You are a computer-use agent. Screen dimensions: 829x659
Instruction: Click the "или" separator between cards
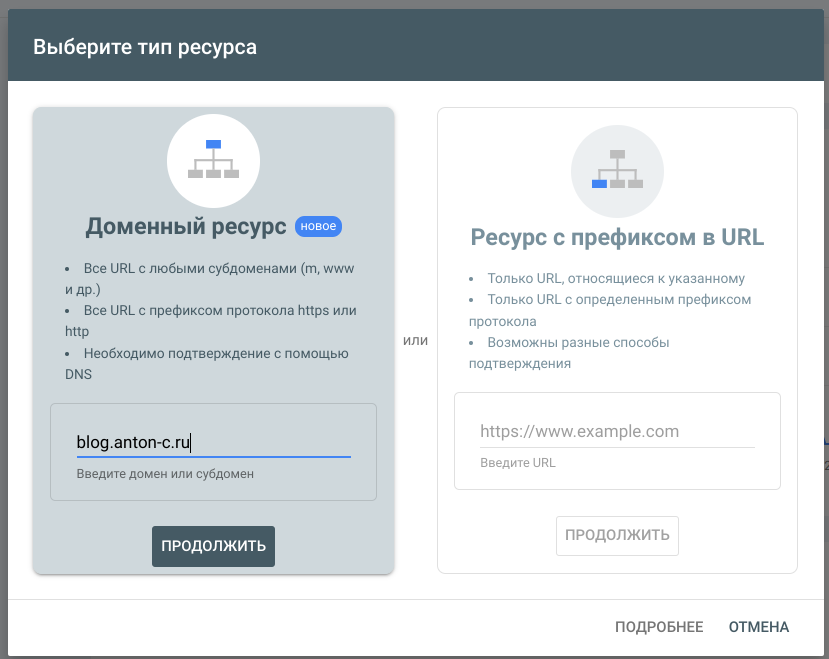pyautogui.click(x=415, y=341)
